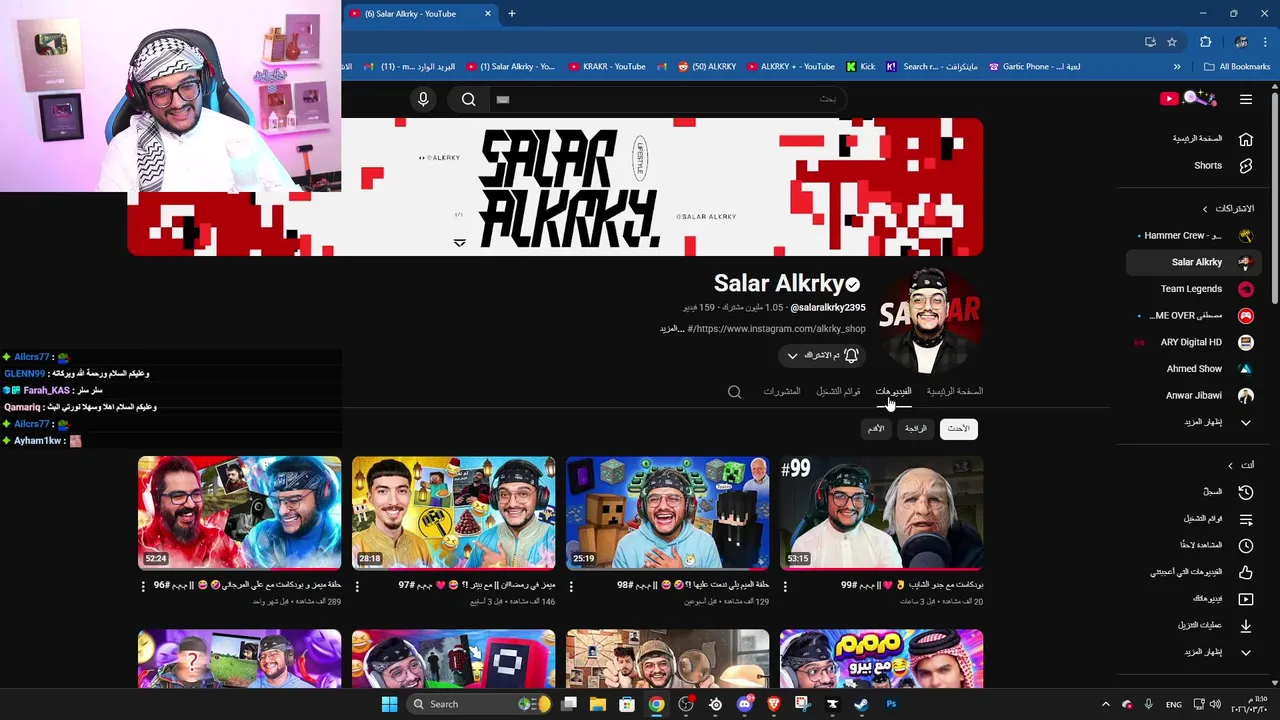Open Anwar Jibawi subscription channel
This screenshot has height=720, width=1280.
pyautogui.click(x=1192, y=395)
